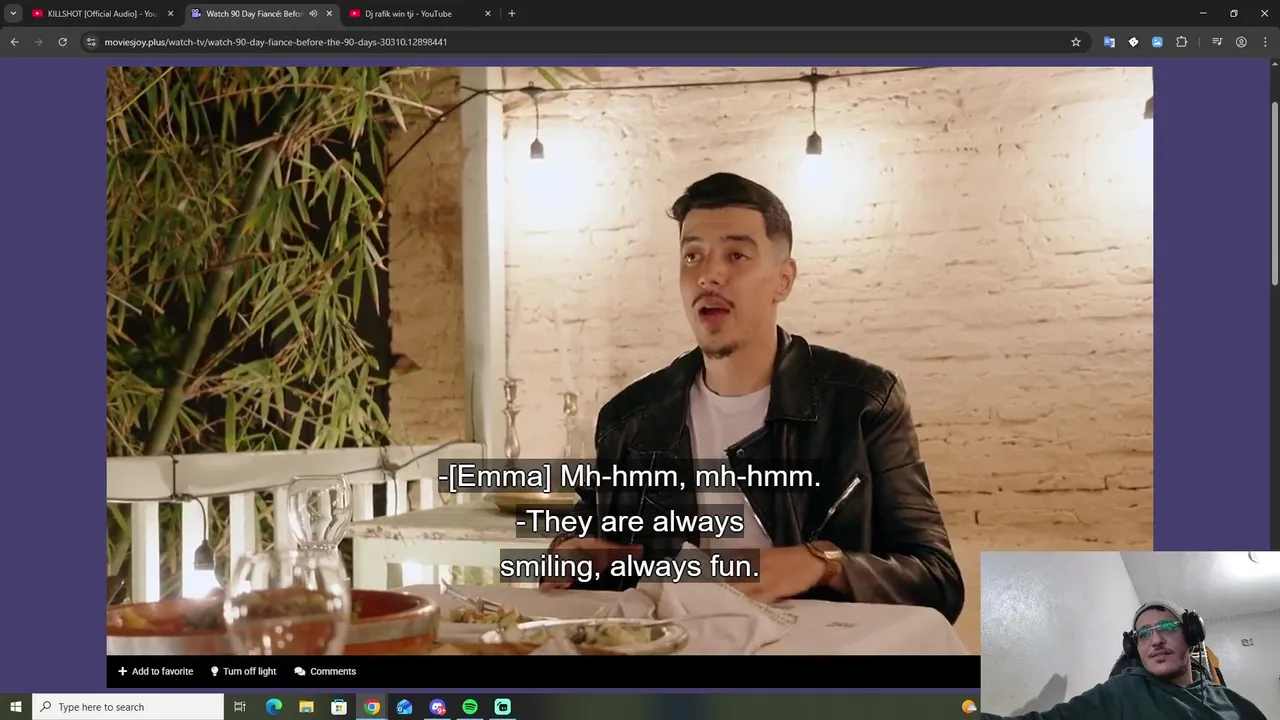Viewport: 1280px width, 720px height.
Task: Switch to the Dj rafik win tji YouTube tab
Action: [420, 13]
